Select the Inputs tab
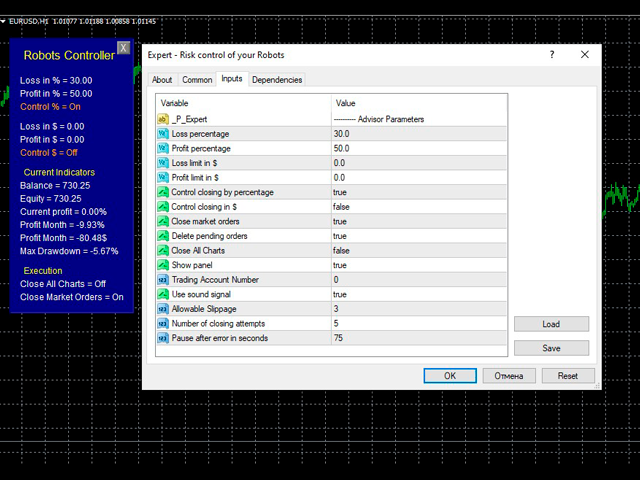Viewport: 640px width, 480px height. 232,79
